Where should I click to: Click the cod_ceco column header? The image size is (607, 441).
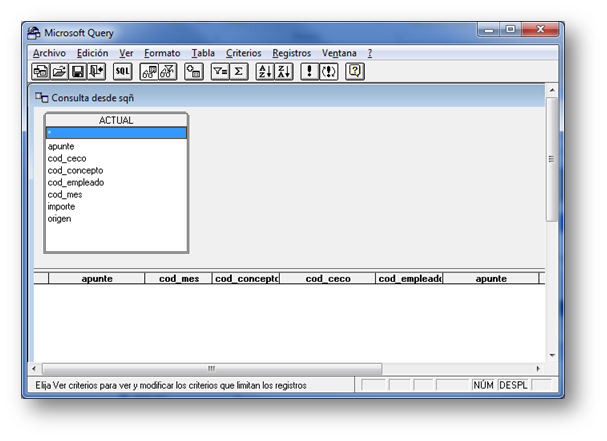pyautogui.click(x=328, y=278)
